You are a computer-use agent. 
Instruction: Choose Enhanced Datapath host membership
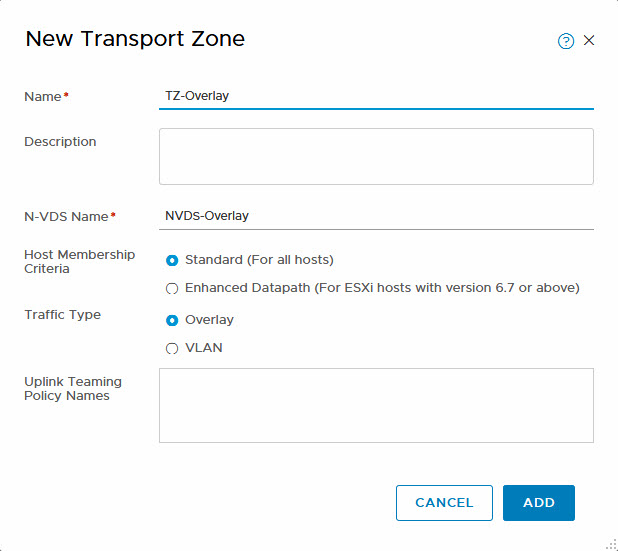point(173,288)
